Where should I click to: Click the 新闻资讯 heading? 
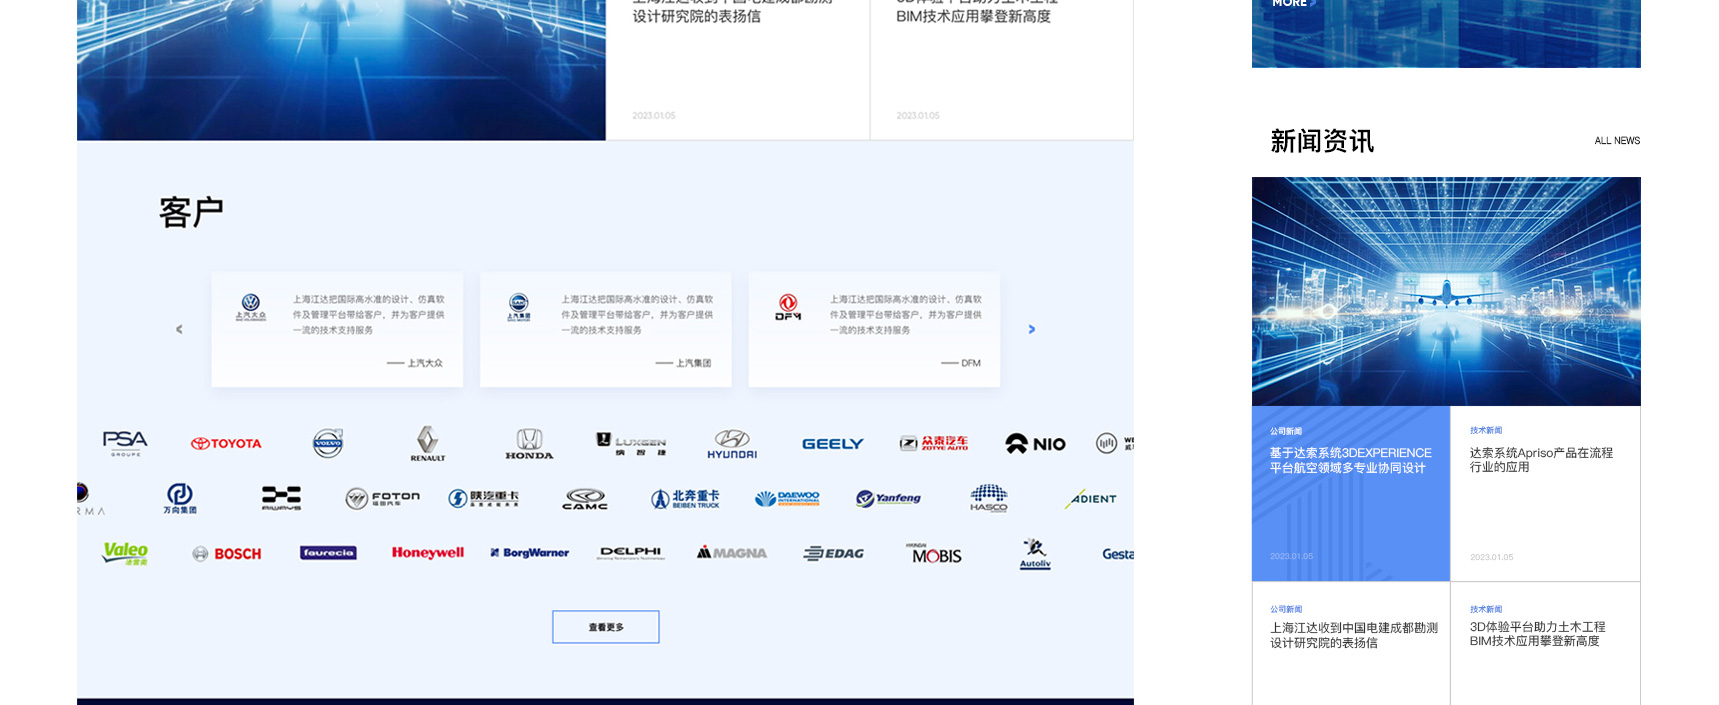[x=1322, y=141]
